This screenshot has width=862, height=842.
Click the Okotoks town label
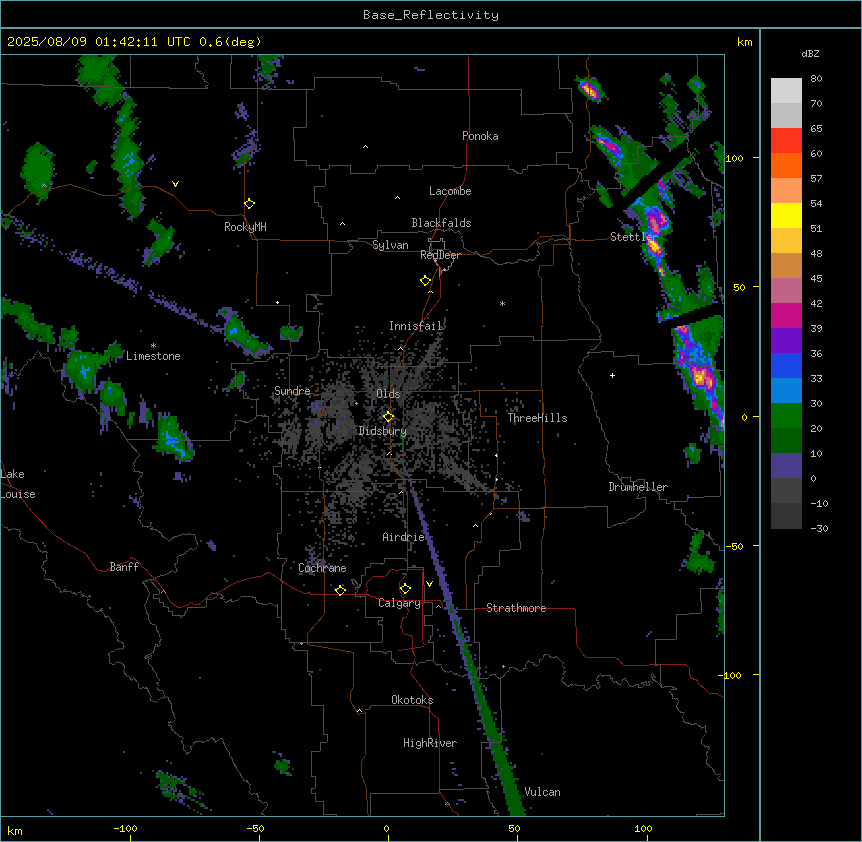[412, 700]
